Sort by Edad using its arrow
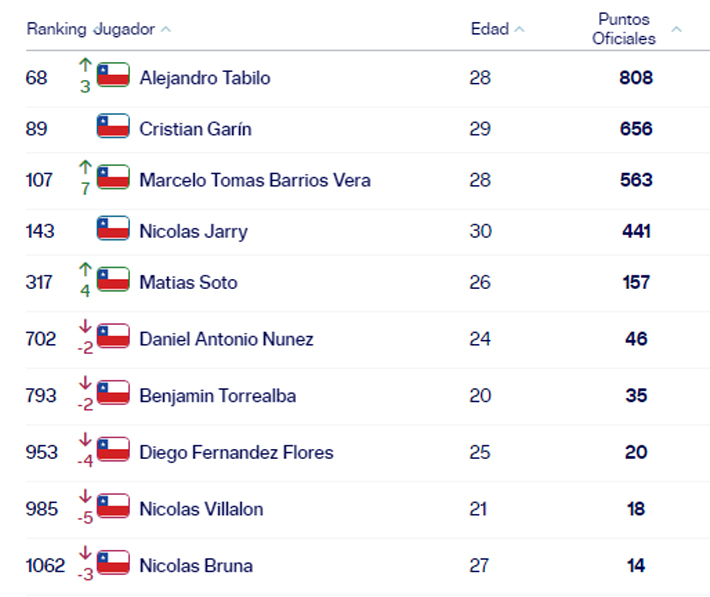710x597 pixels. coord(519,30)
